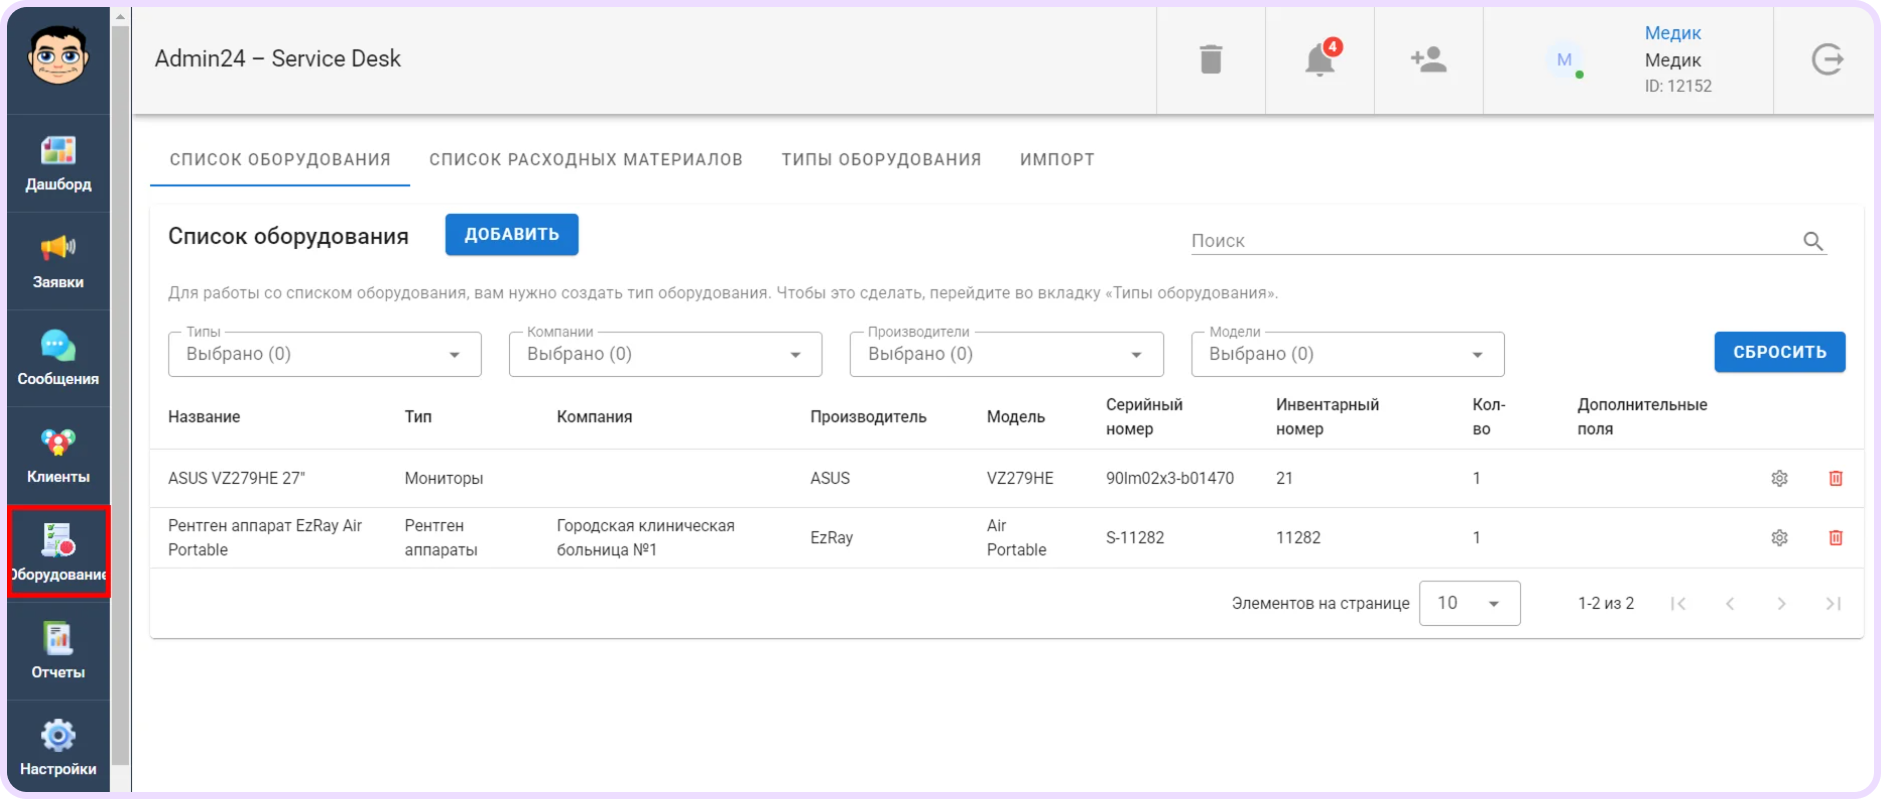1881x799 pixels.
Task: Click the add user icon
Action: point(1428,59)
